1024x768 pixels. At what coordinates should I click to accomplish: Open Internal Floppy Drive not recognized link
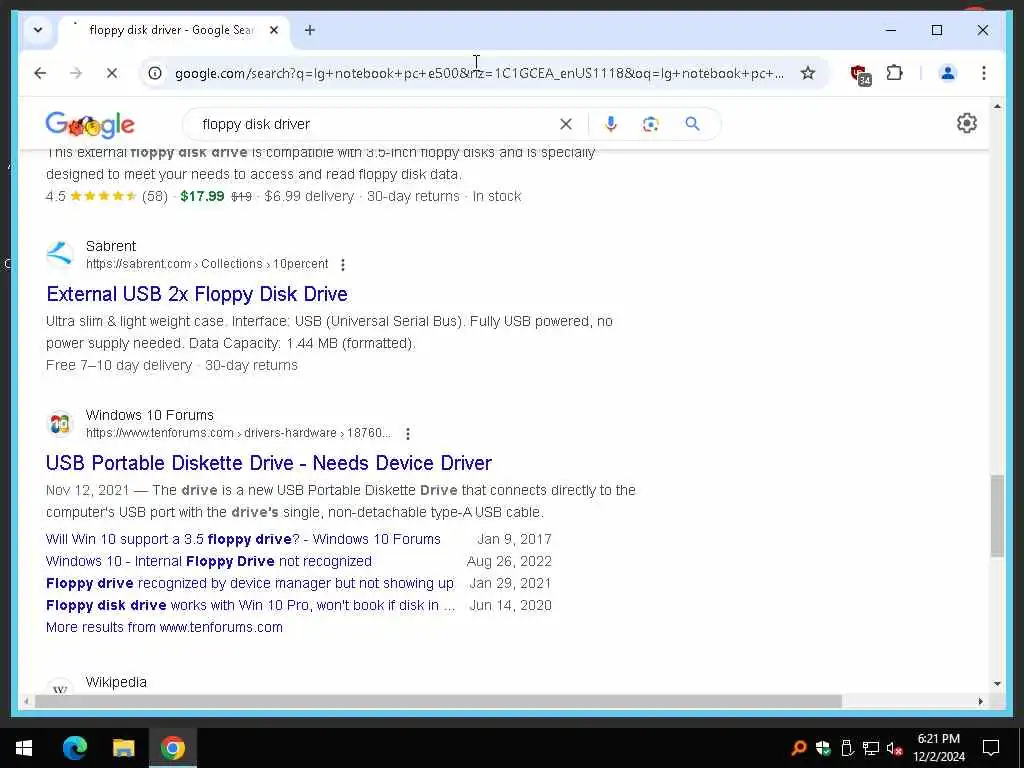tap(208, 562)
